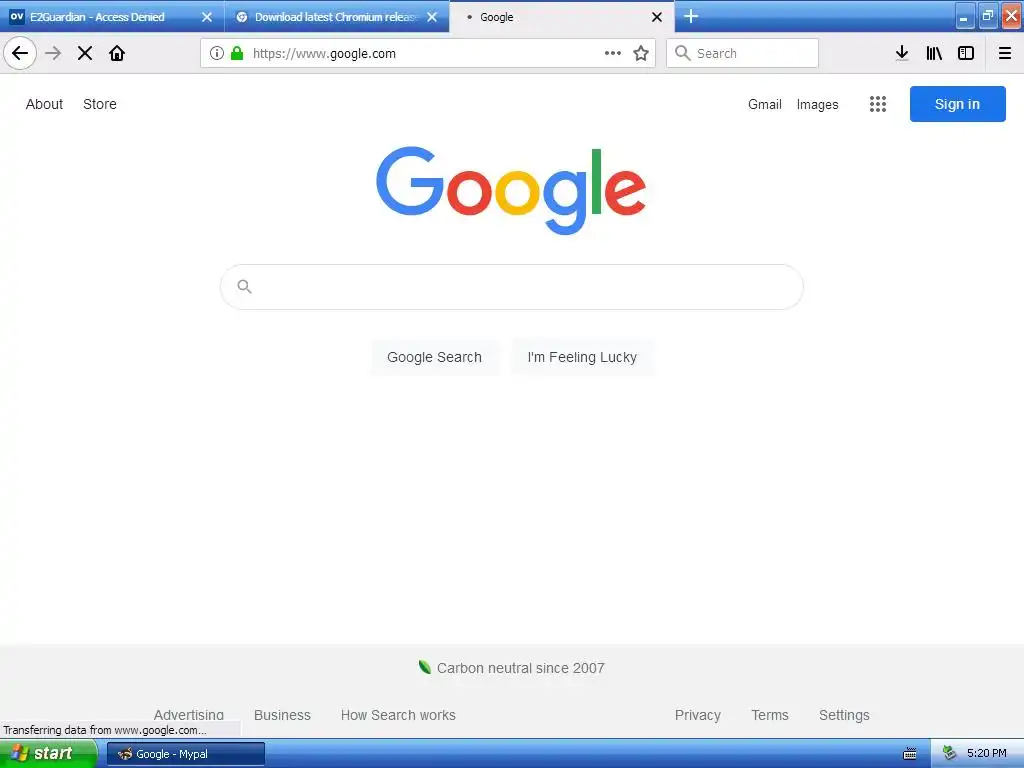Focus the toolbar Search field
This screenshot has width=1024, height=768.
(x=743, y=53)
